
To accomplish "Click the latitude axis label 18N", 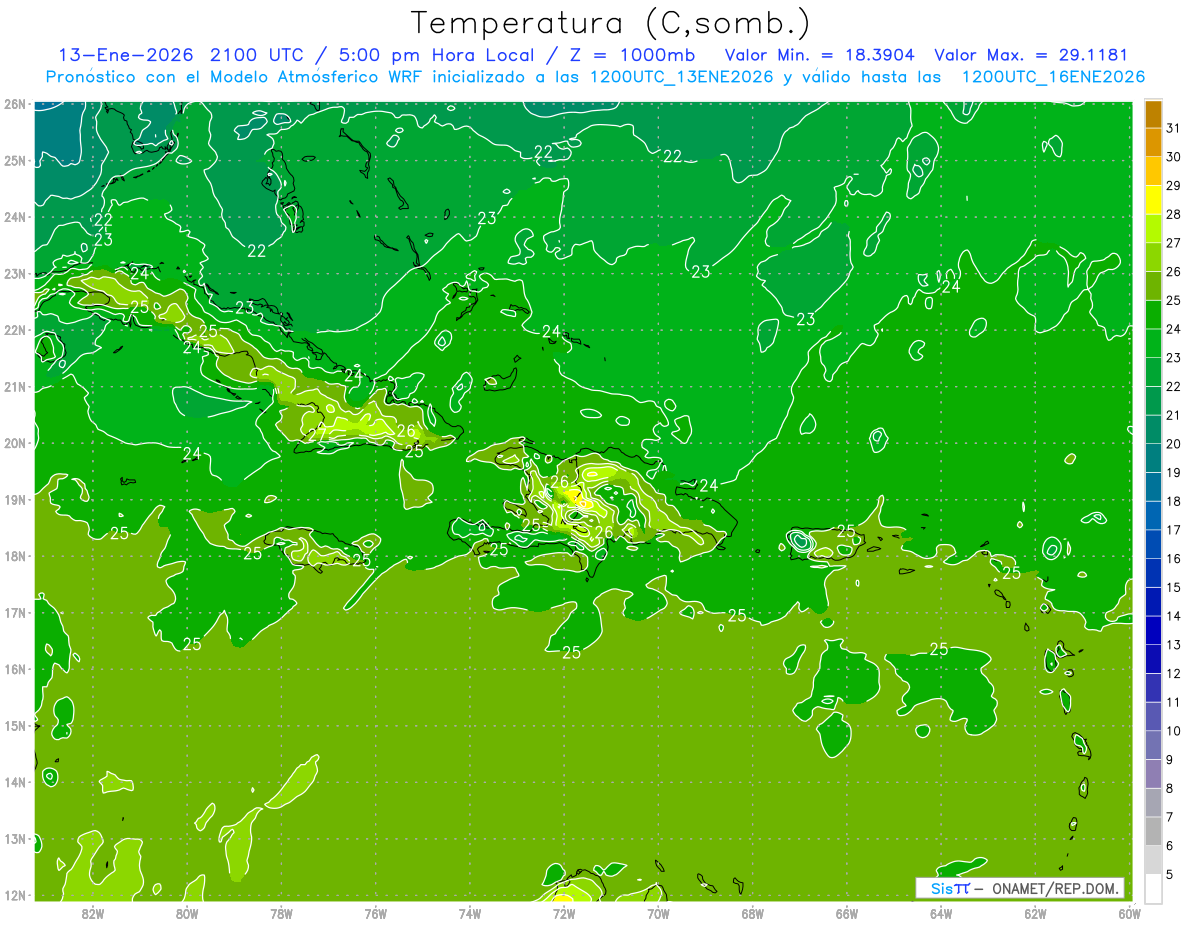I will pos(15,557).
